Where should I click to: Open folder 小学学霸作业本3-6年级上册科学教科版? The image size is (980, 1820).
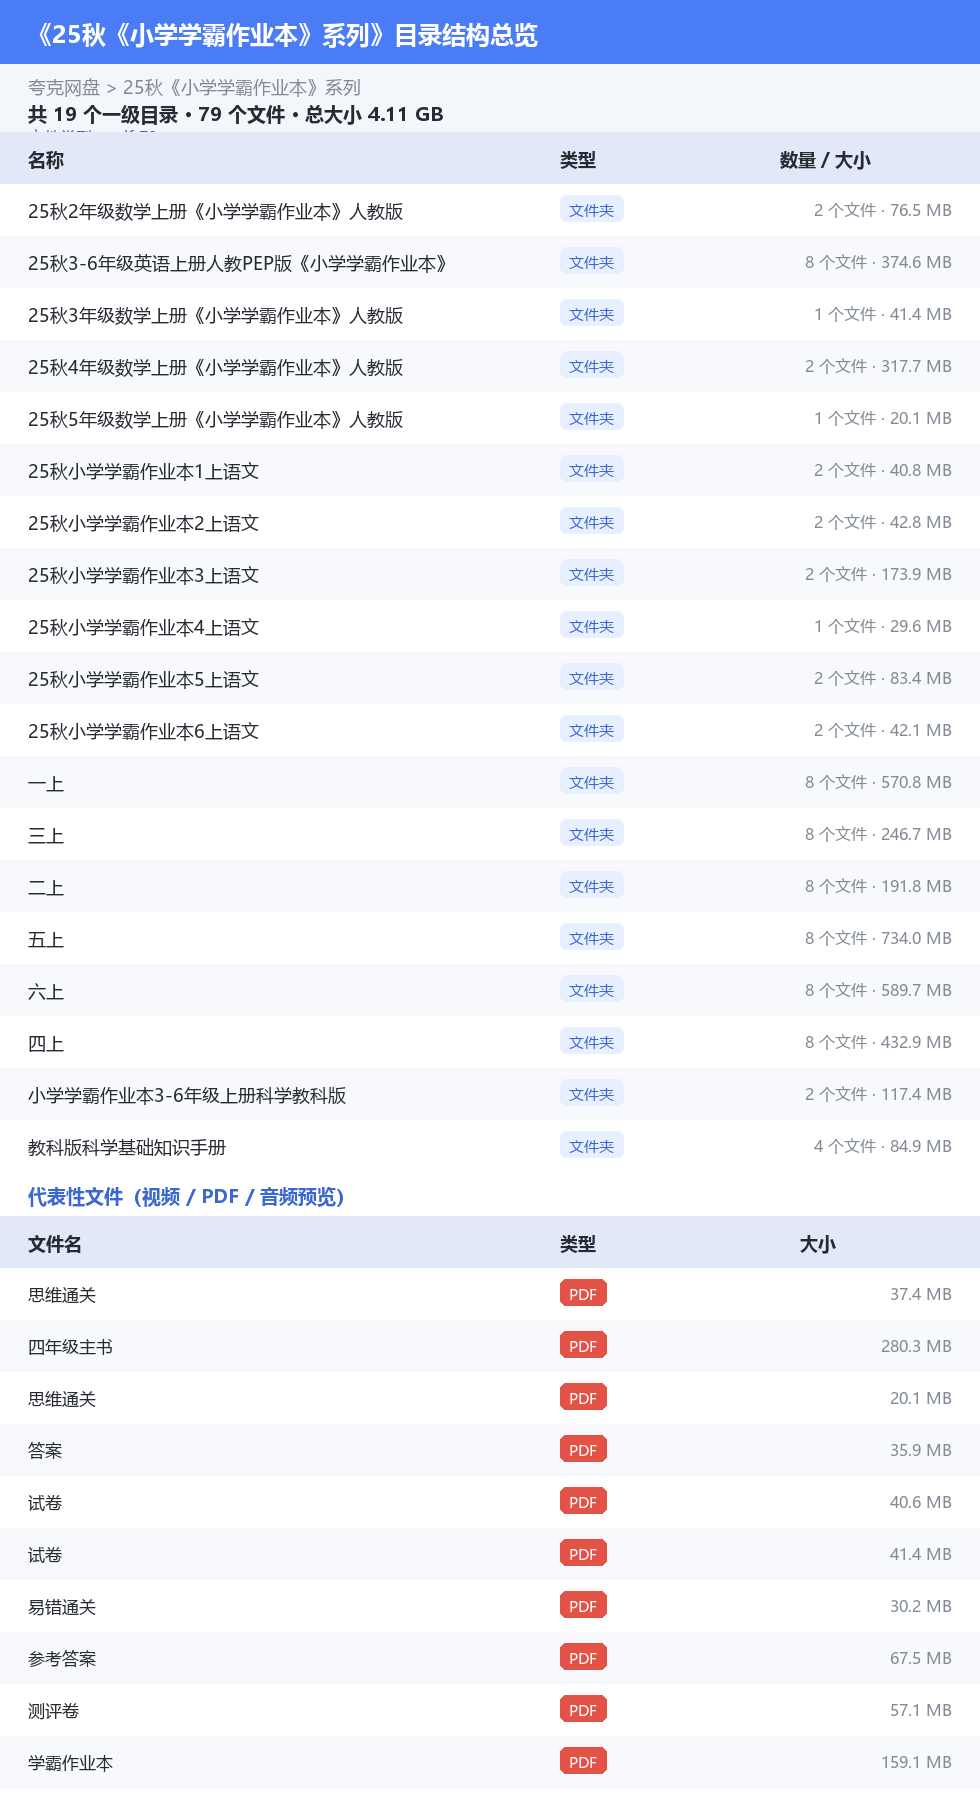(187, 1095)
